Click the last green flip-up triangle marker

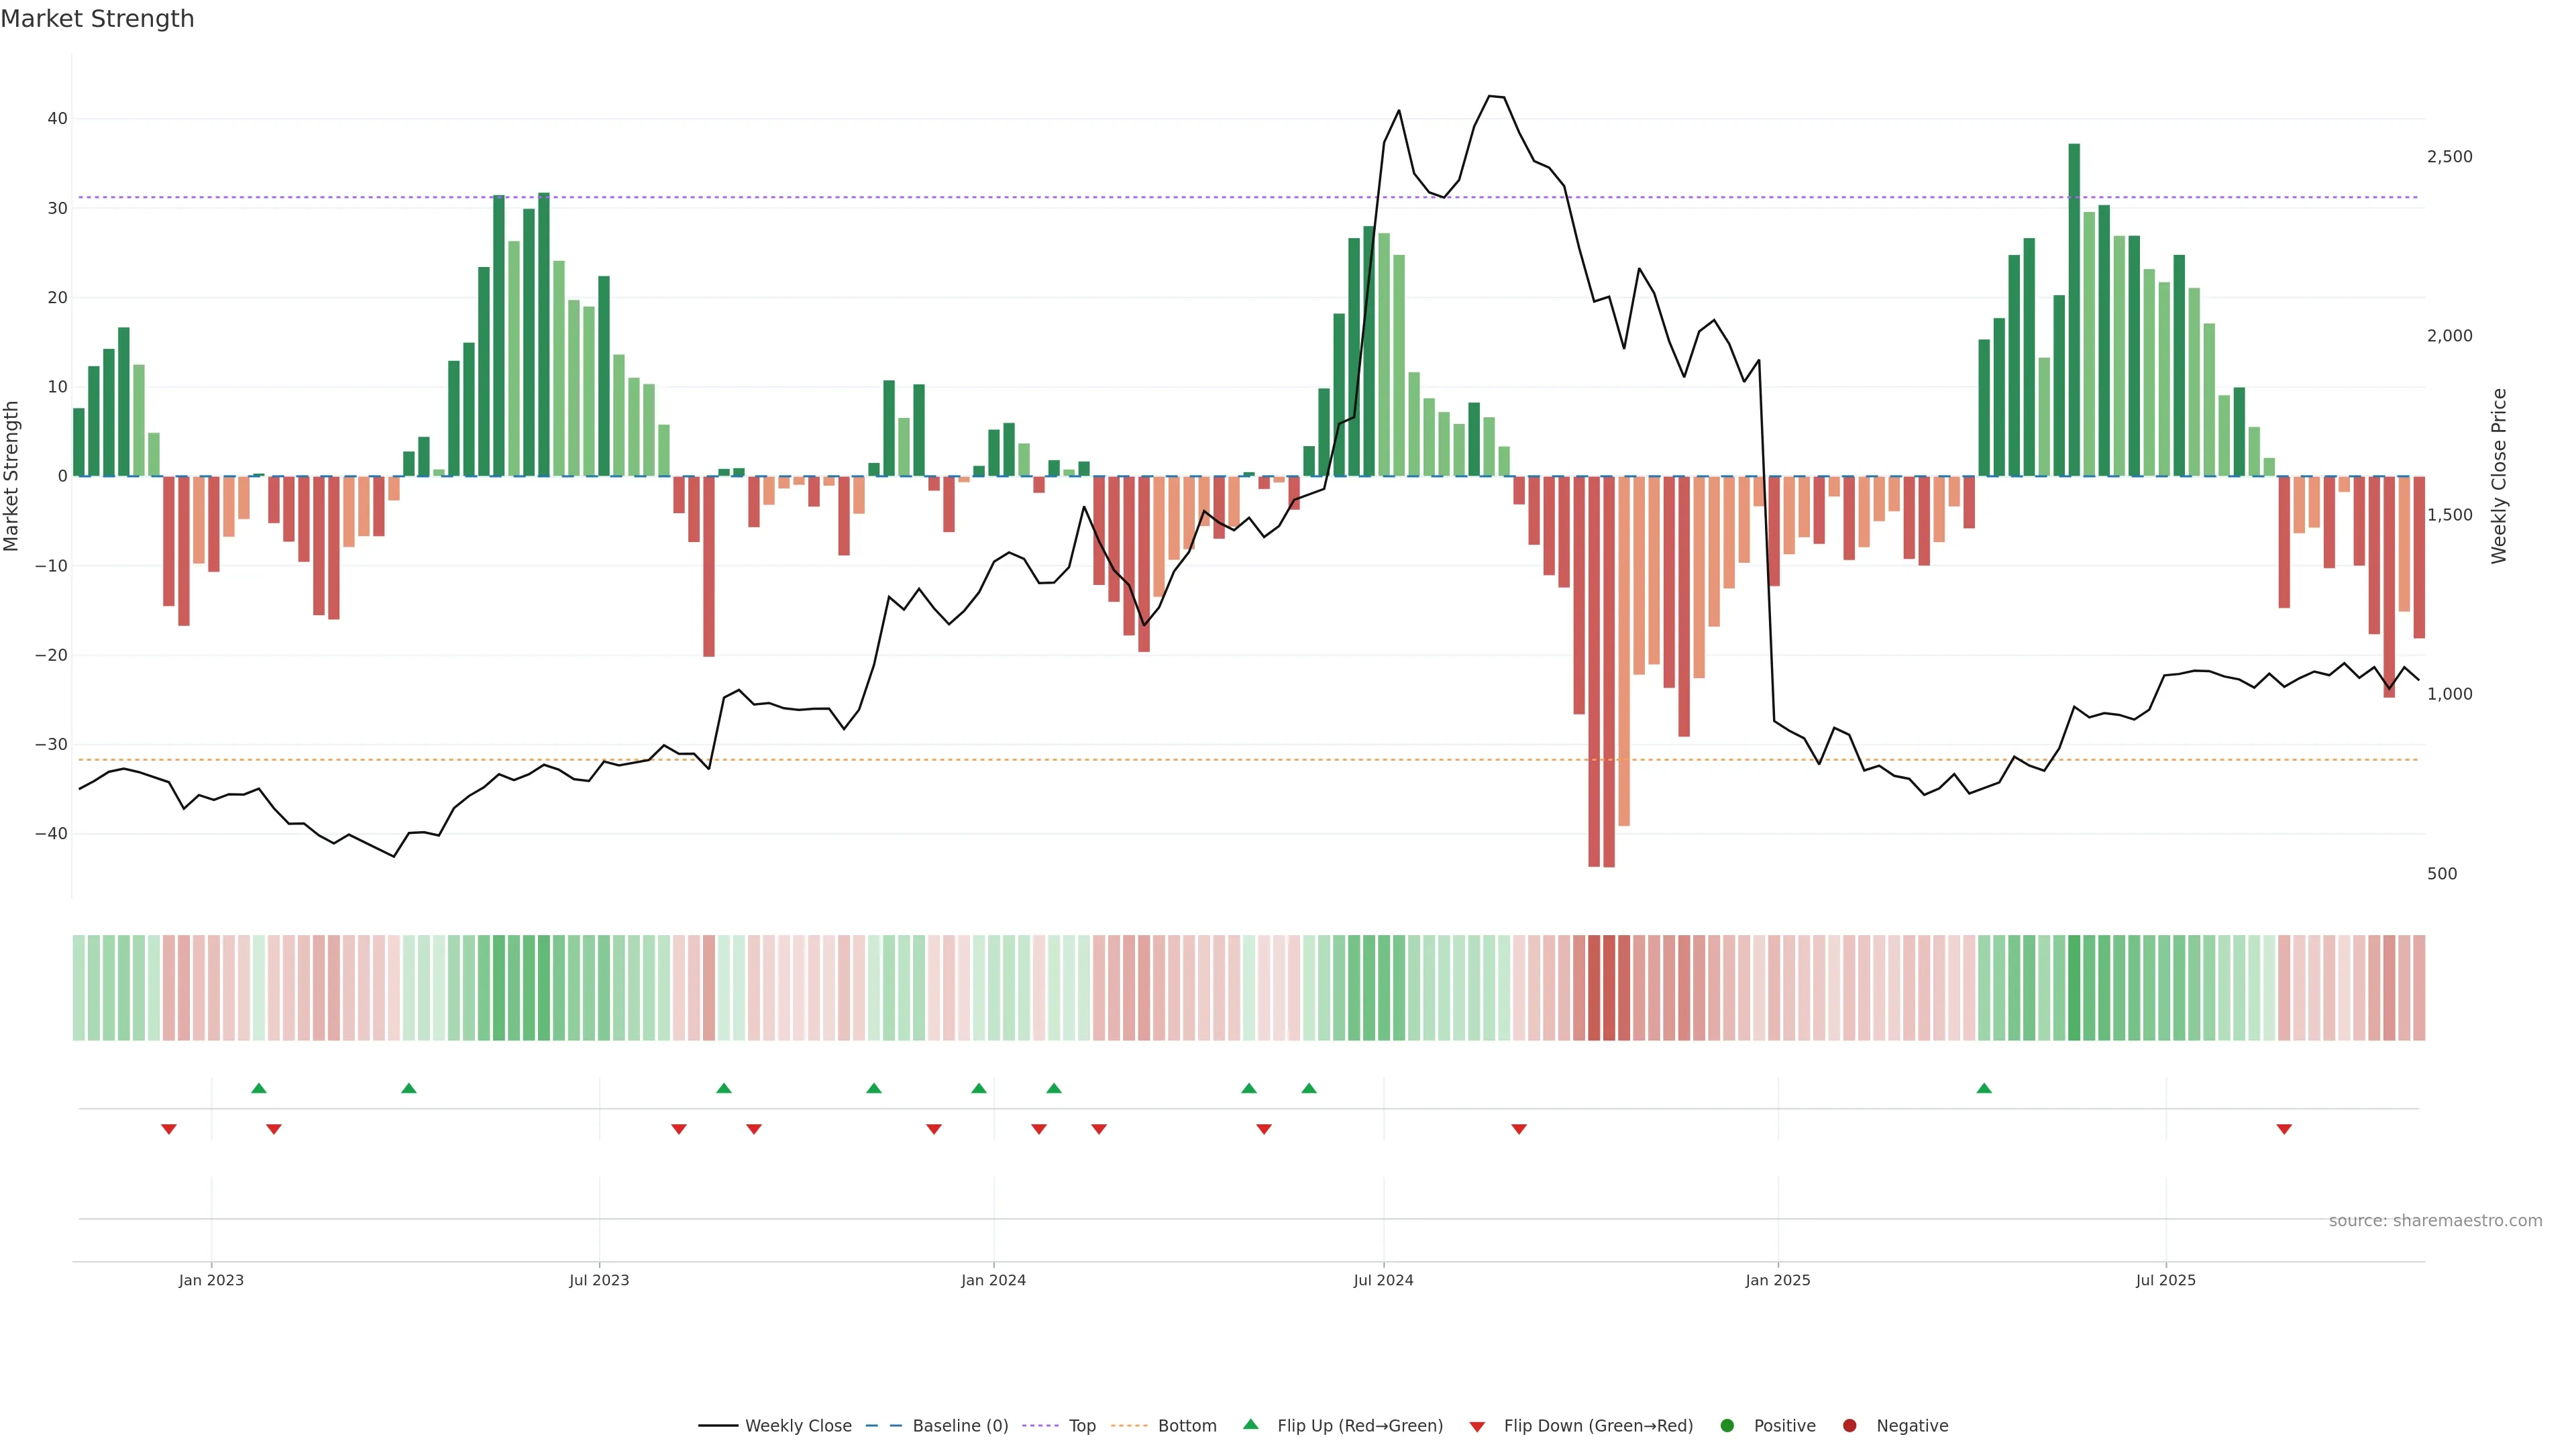click(x=1984, y=1088)
